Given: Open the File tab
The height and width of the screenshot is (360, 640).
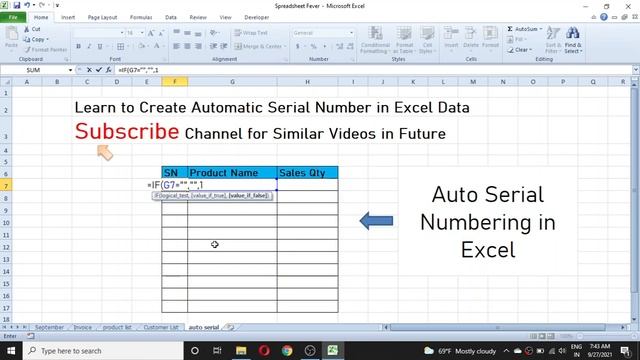Looking at the screenshot, I should click(13, 17).
